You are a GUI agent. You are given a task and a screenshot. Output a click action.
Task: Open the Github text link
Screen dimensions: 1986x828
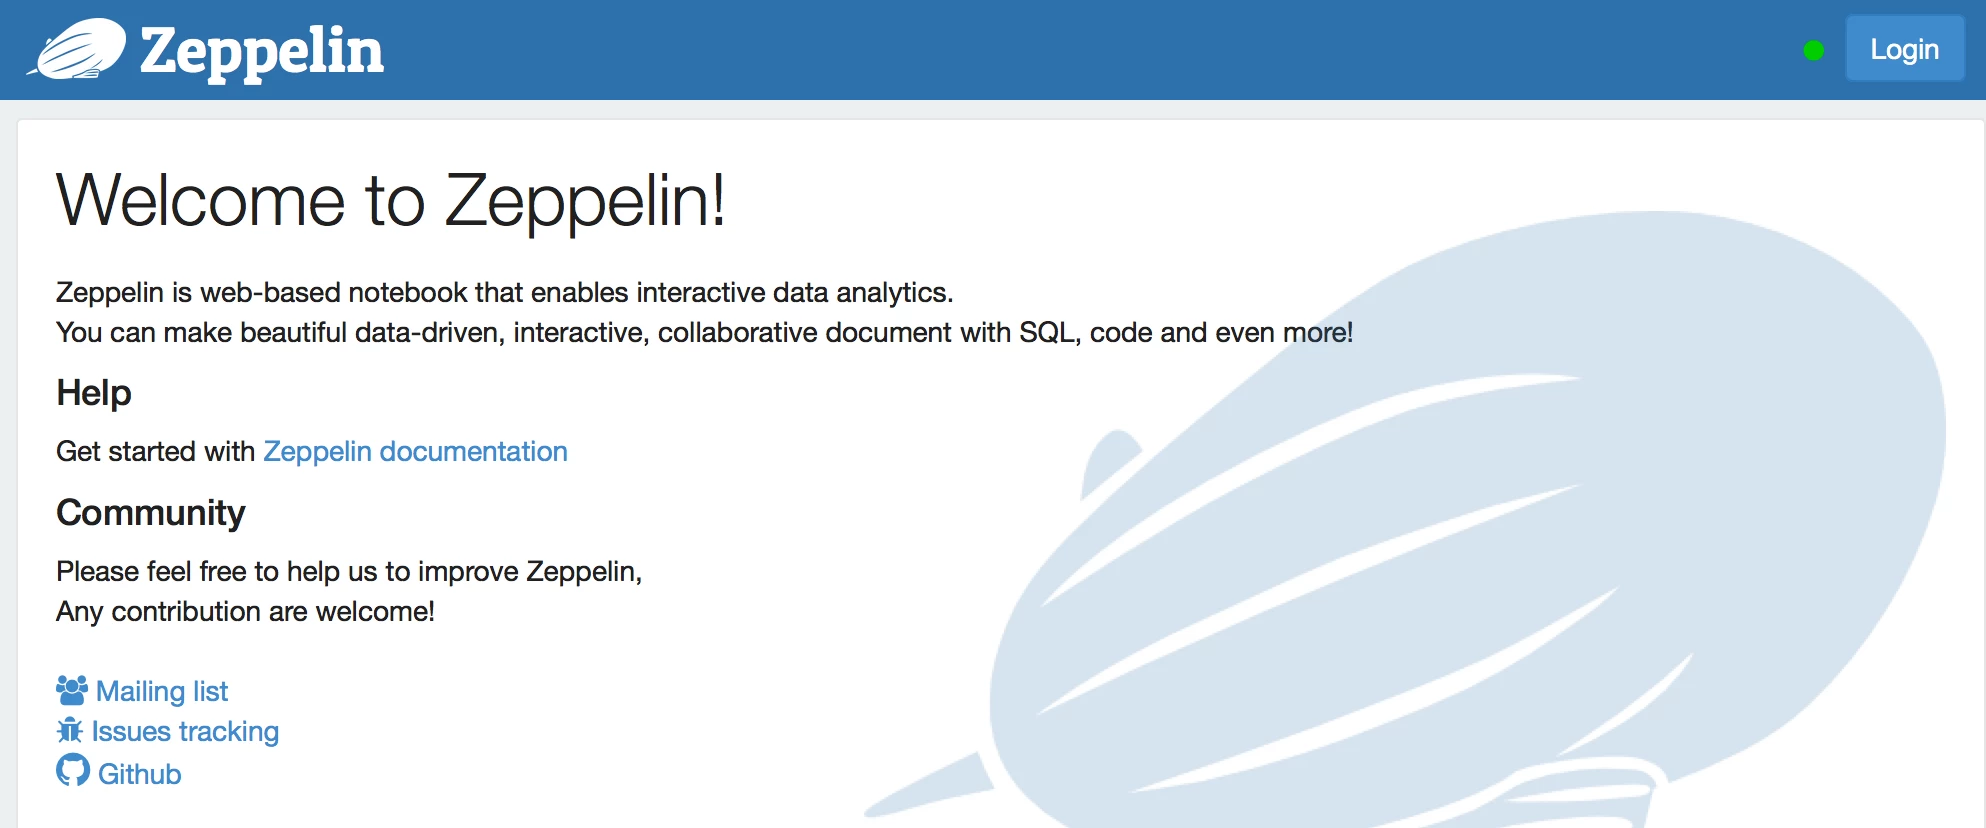pos(140,774)
